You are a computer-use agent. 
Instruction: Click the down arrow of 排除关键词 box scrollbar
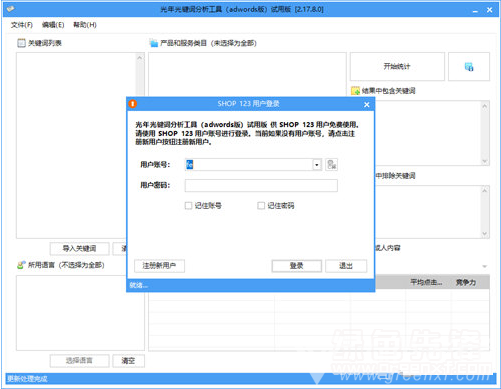485,234
